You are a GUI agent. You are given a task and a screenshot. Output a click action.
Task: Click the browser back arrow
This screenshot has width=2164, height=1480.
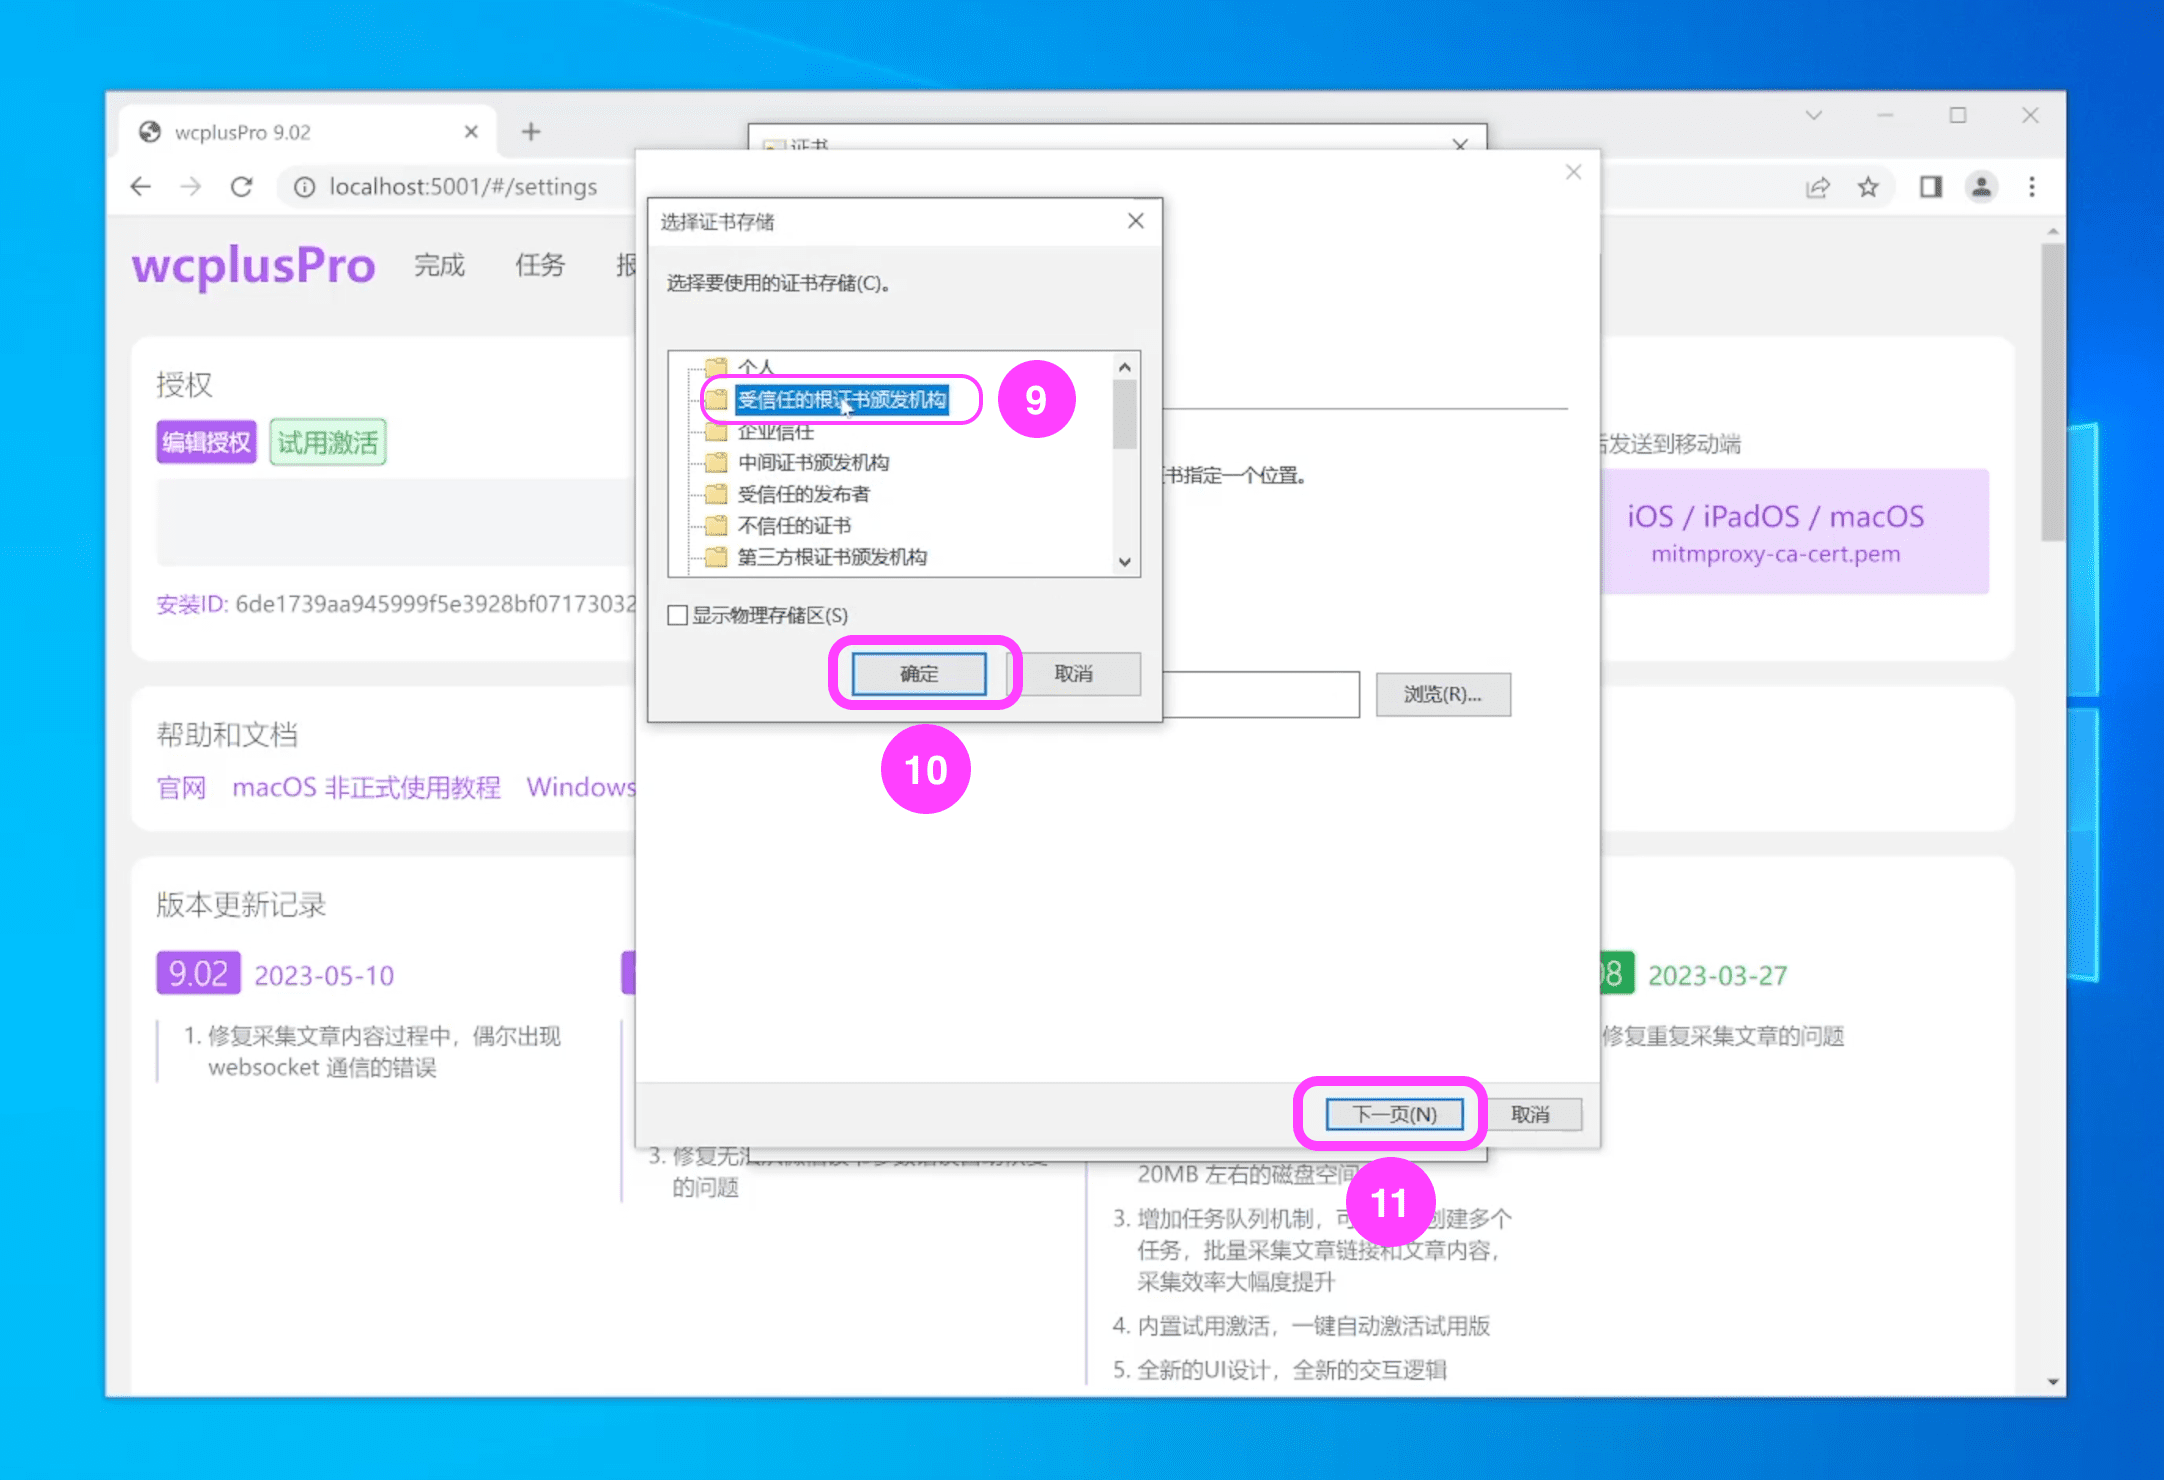coord(141,187)
